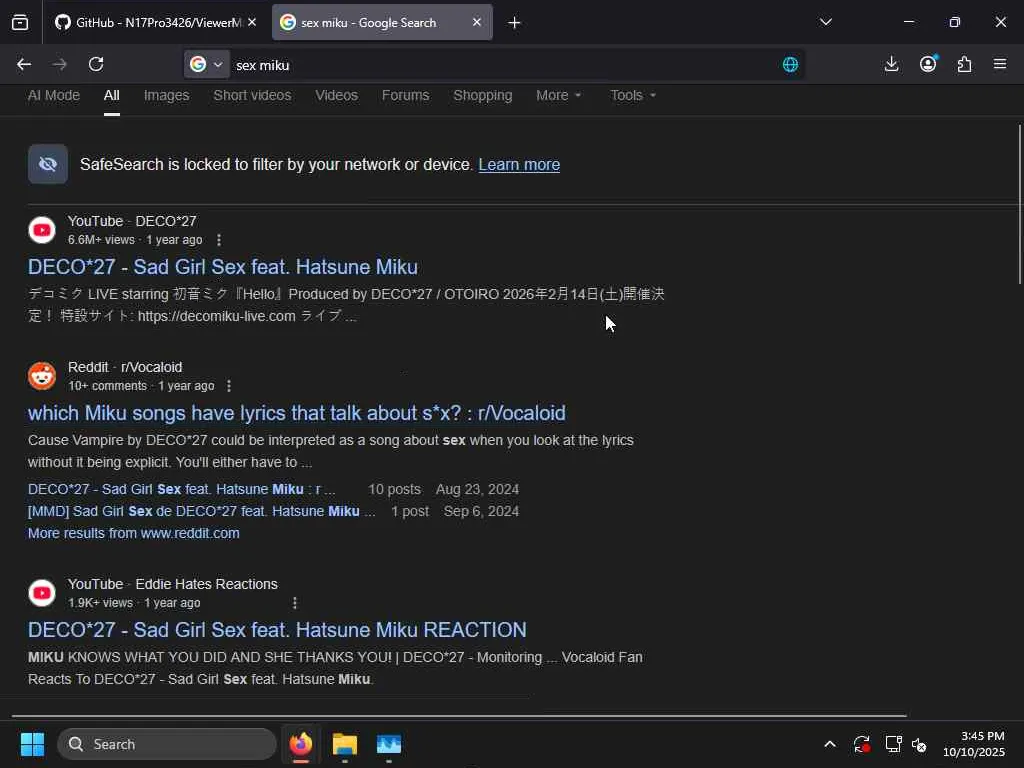Viewport: 1024px width, 768px height.
Task: Show hidden system tray icons
Action: [829, 744]
